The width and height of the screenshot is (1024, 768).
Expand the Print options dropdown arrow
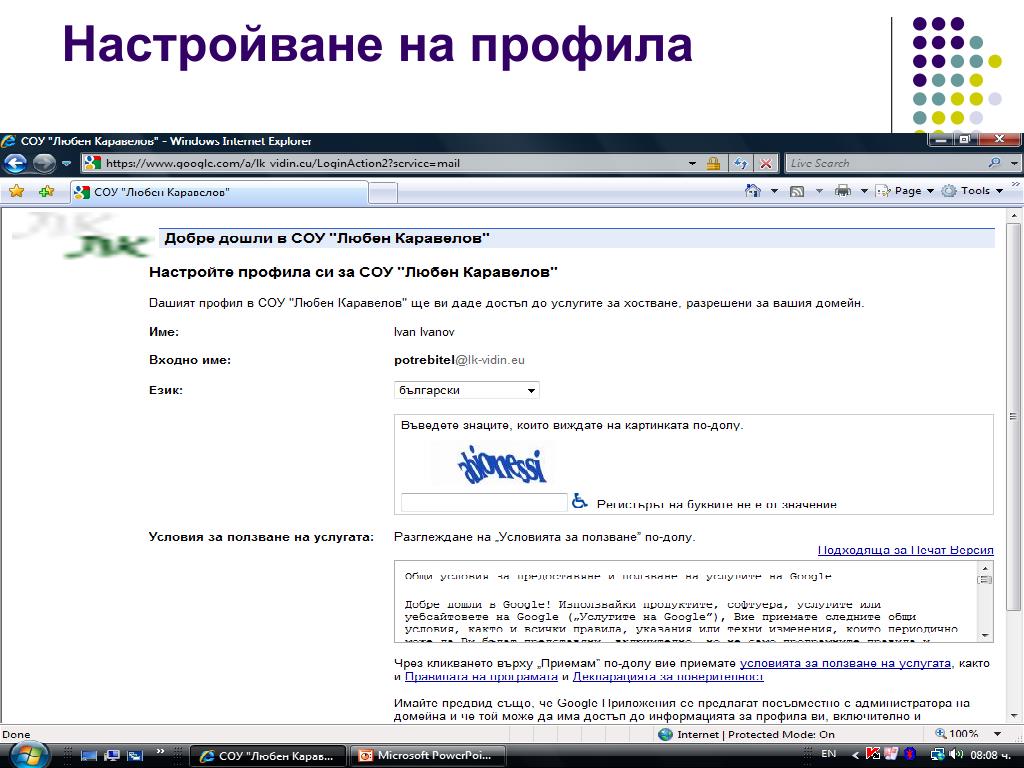coord(864,191)
